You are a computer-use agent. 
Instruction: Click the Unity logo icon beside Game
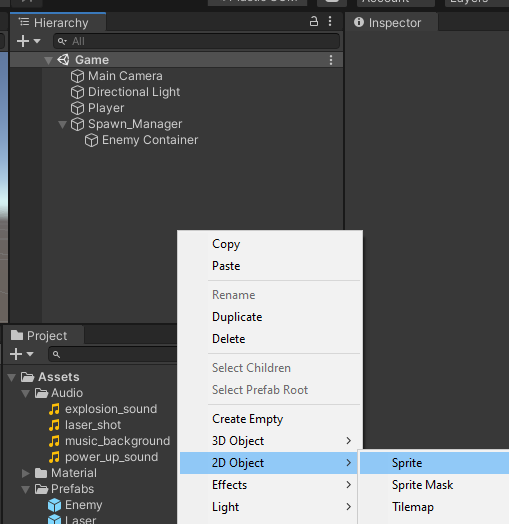point(63,60)
